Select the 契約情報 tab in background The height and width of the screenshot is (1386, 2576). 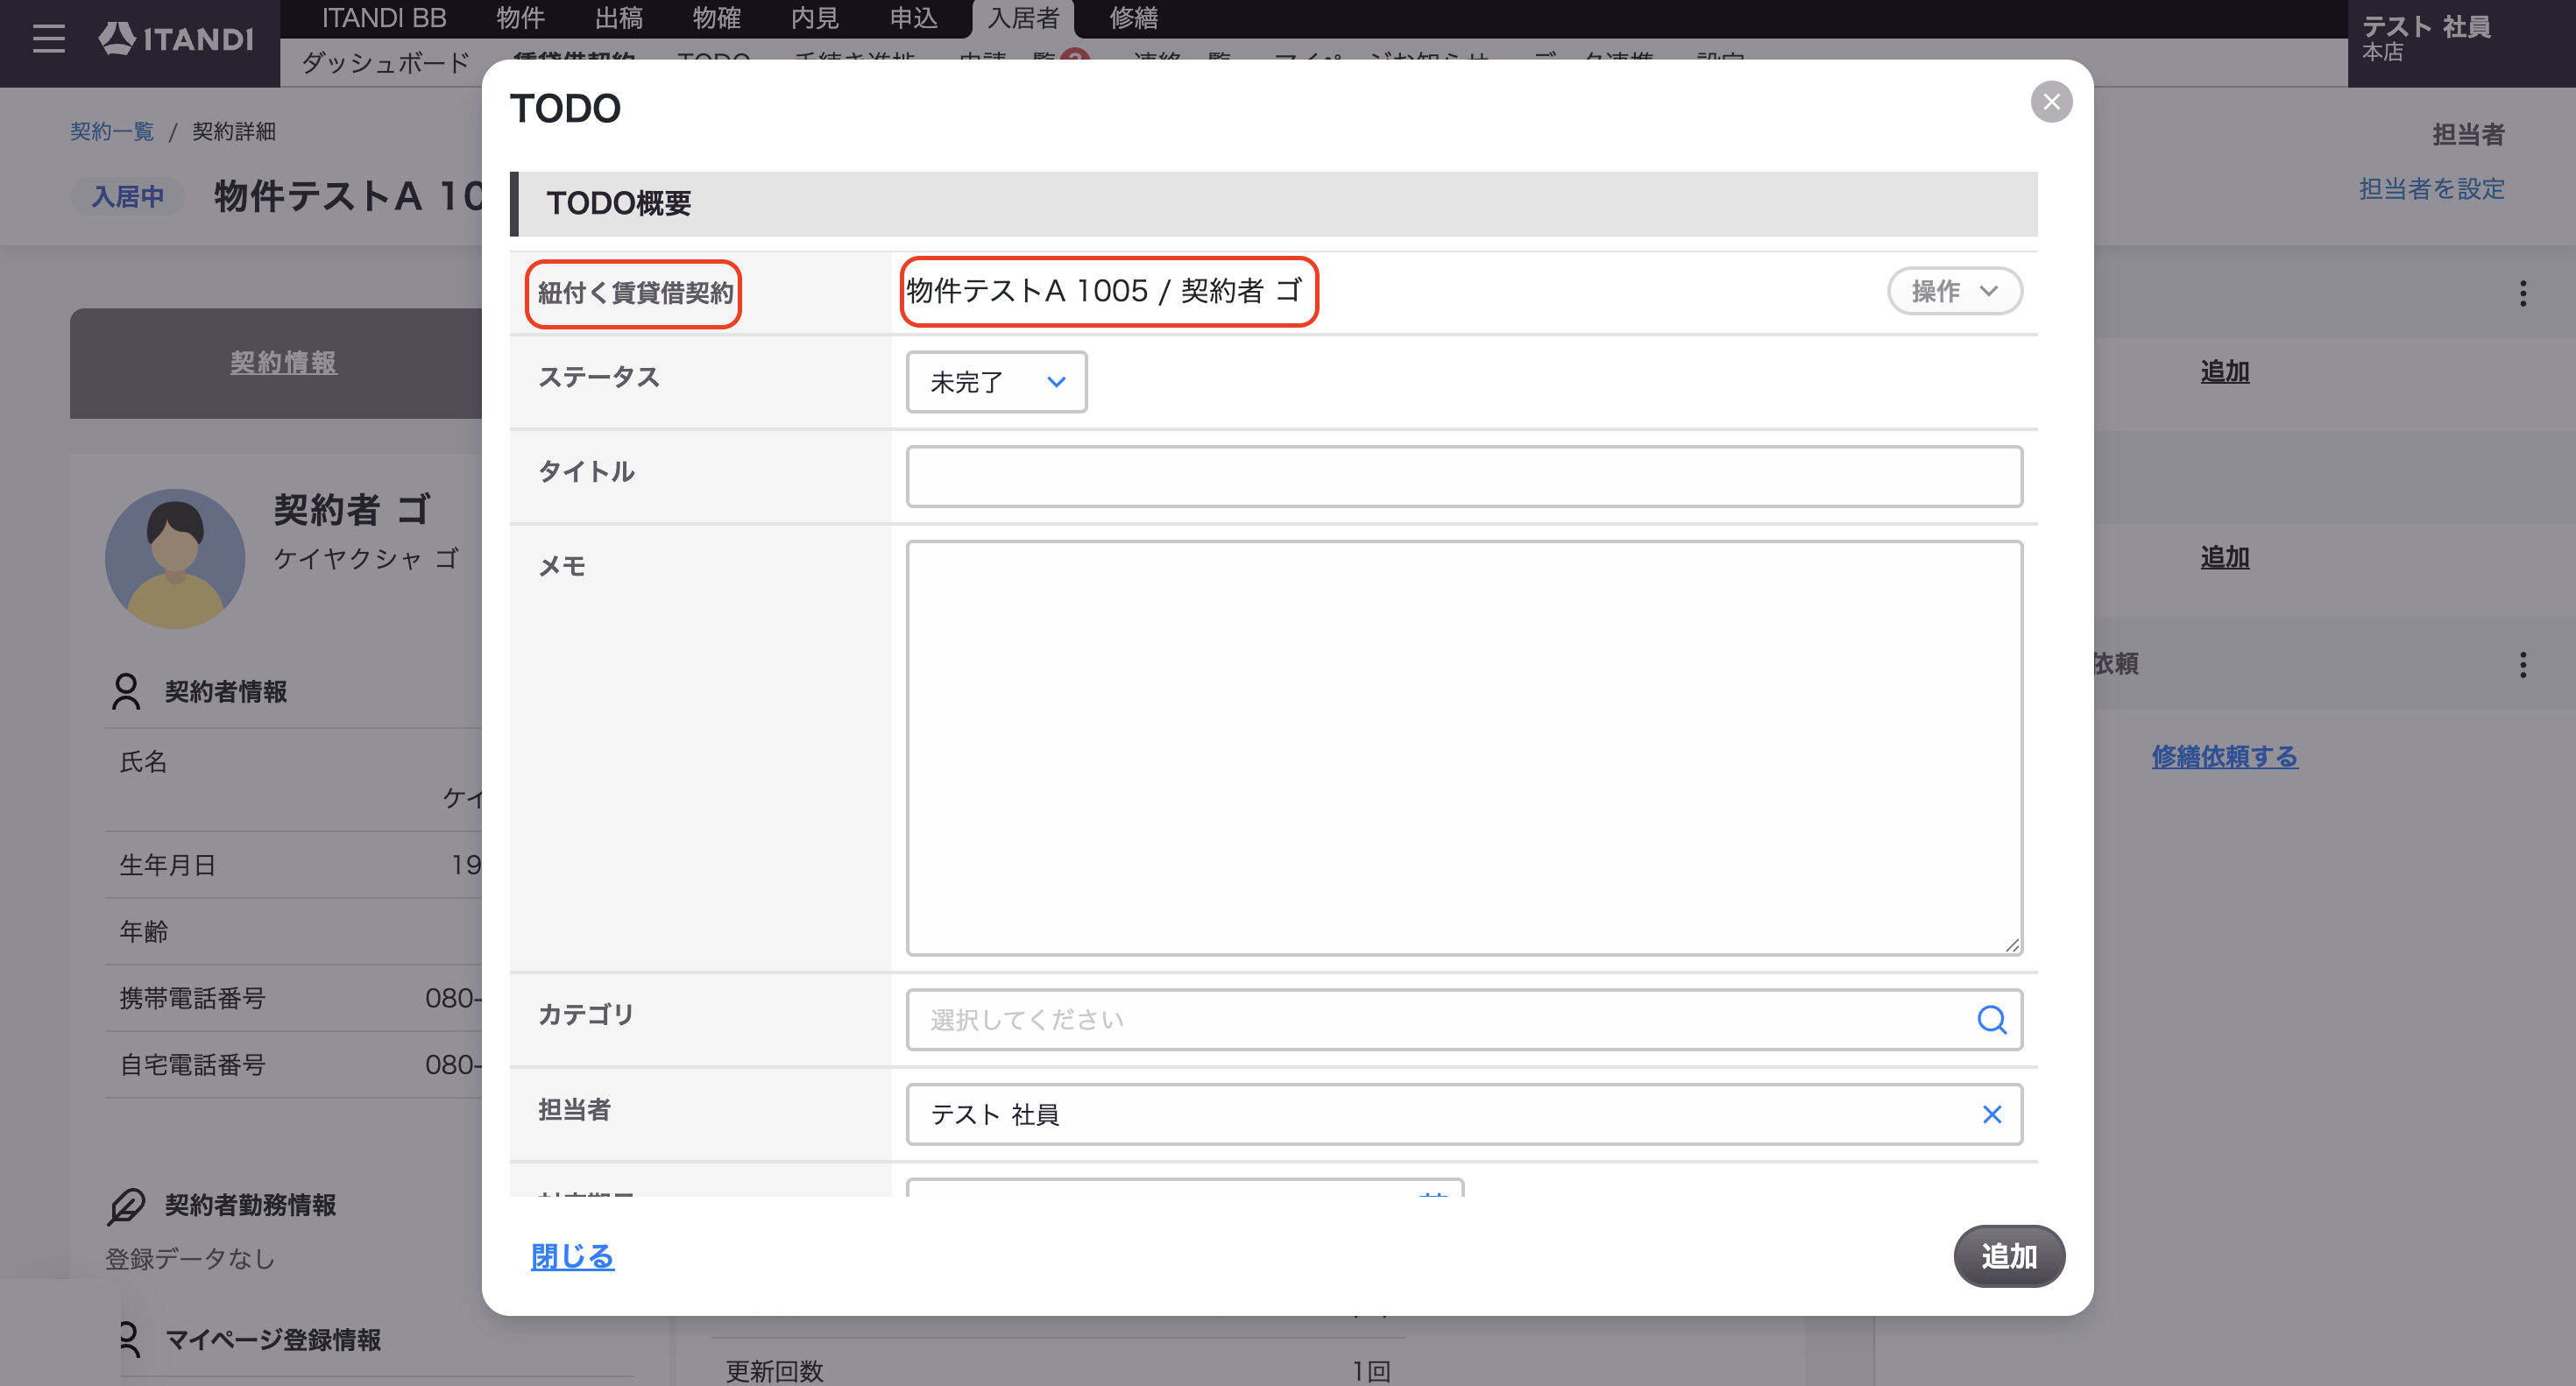pos(283,362)
